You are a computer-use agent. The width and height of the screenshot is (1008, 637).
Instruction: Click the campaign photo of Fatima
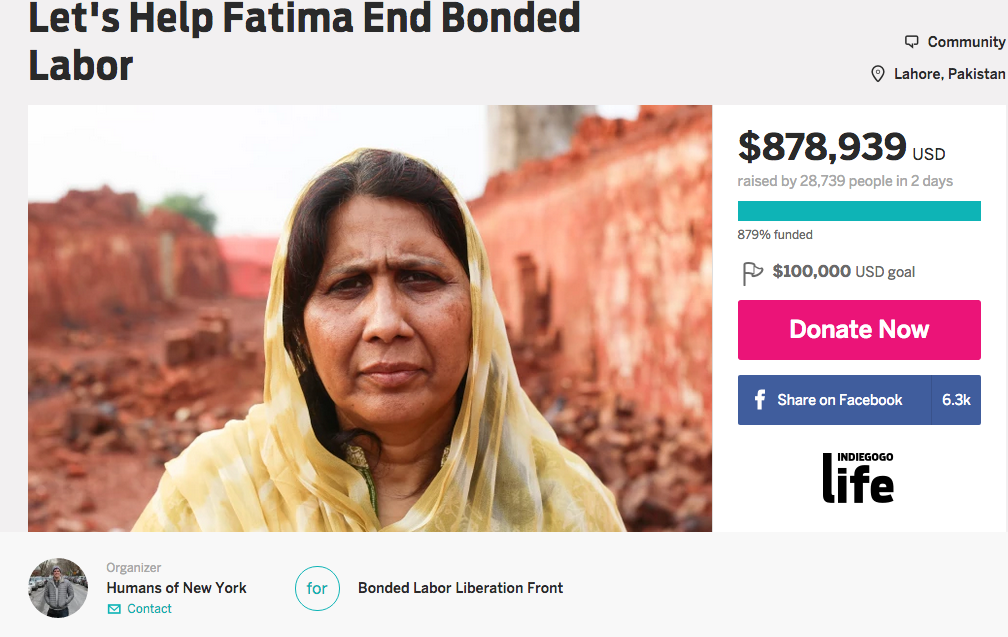pos(370,318)
